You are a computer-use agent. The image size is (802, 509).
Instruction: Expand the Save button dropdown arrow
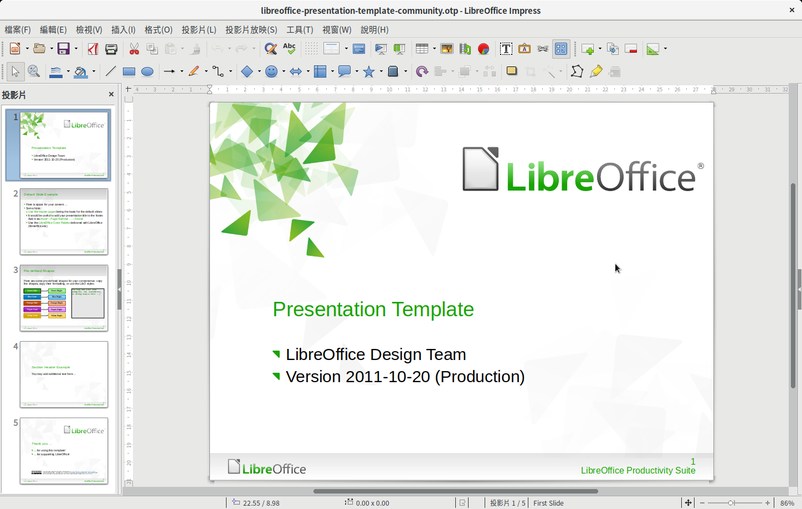(x=75, y=48)
